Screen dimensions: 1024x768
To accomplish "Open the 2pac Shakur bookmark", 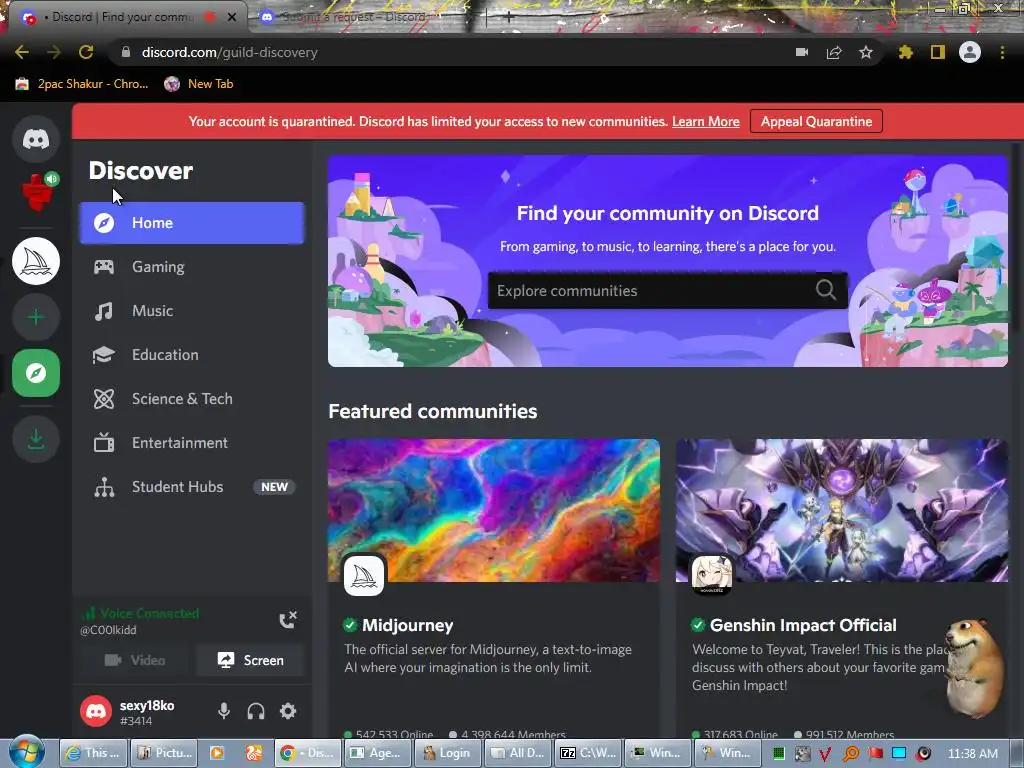I will [x=82, y=84].
